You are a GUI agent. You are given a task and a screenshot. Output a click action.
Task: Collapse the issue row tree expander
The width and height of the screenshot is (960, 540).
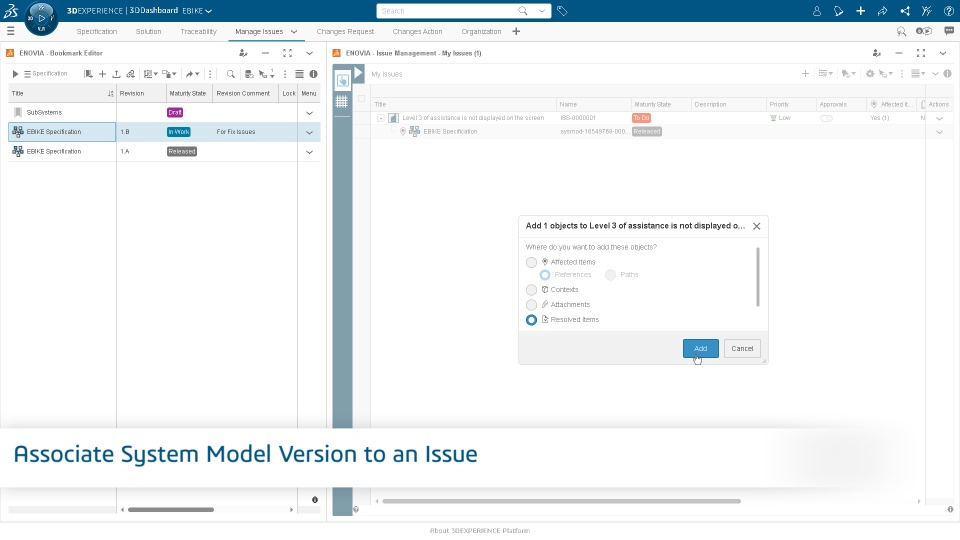381,118
